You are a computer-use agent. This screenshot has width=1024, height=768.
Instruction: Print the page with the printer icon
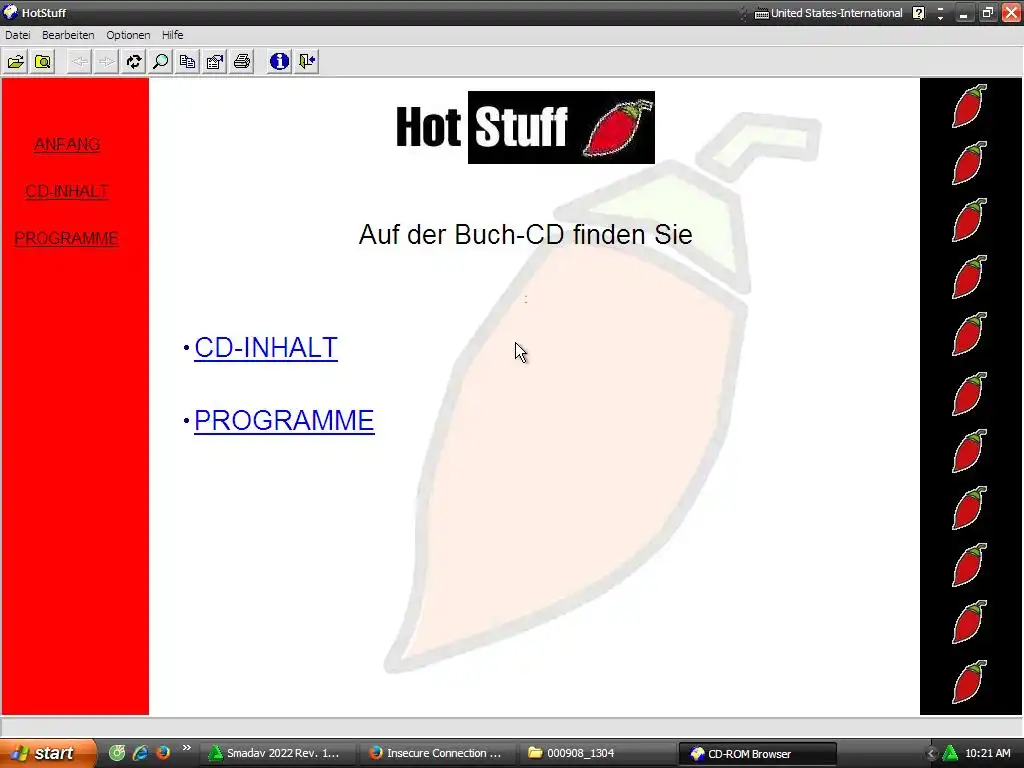pyautogui.click(x=242, y=61)
